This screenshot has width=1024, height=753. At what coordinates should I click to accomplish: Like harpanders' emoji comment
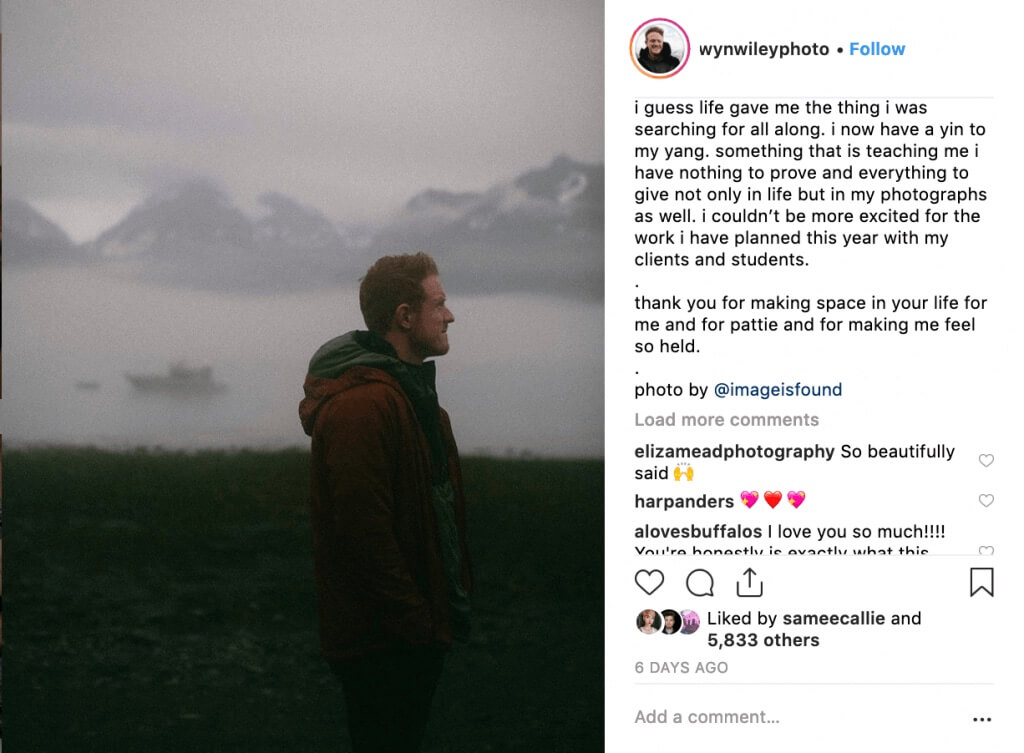tap(986, 501)
